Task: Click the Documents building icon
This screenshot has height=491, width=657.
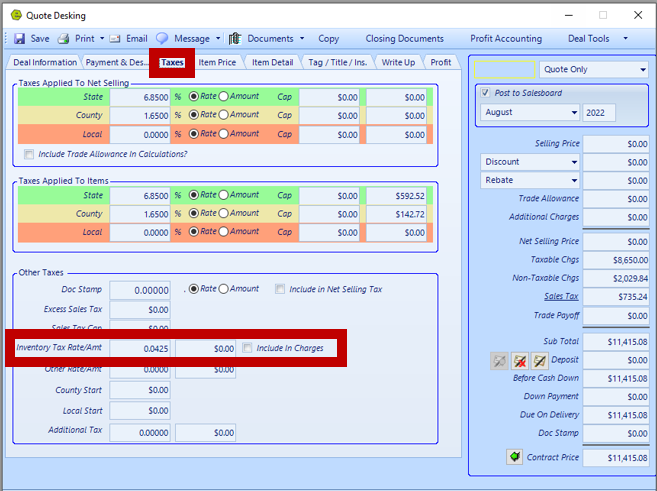Action: pyautogui.click(x=235, y=39)
